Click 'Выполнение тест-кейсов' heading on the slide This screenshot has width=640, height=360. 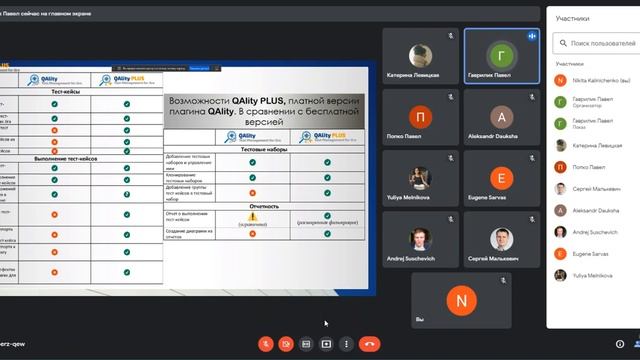click(x=66, y=159)
